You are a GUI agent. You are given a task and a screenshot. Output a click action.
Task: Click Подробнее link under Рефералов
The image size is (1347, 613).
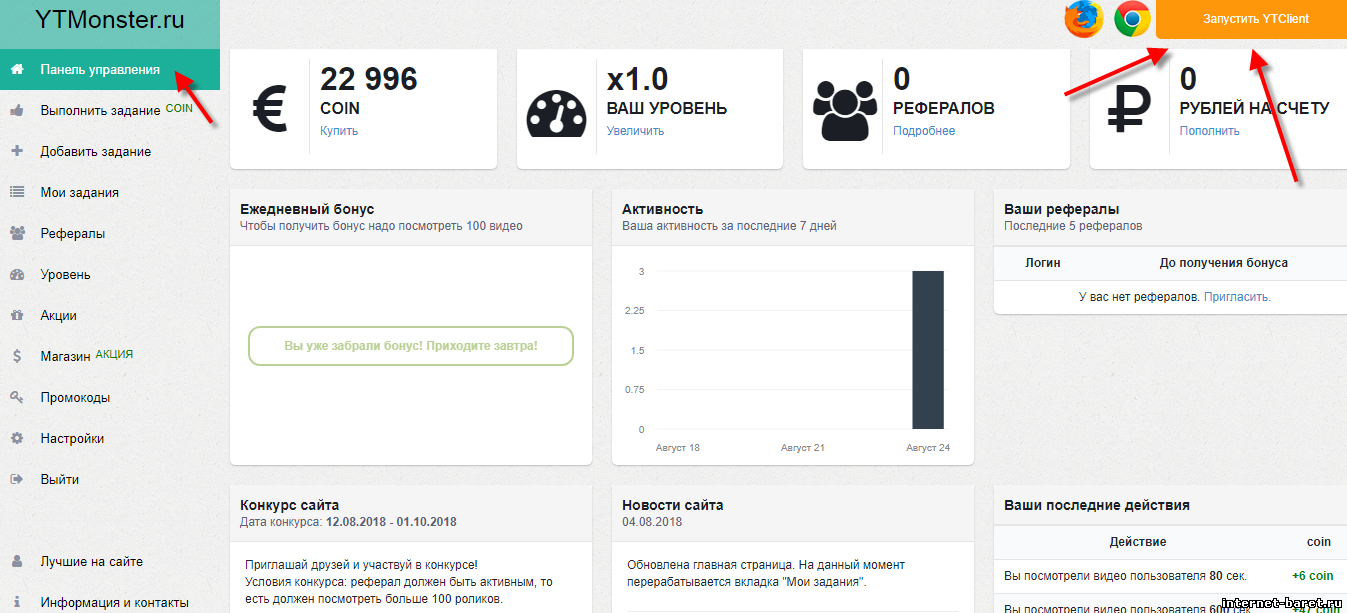(x=924, y=131)
